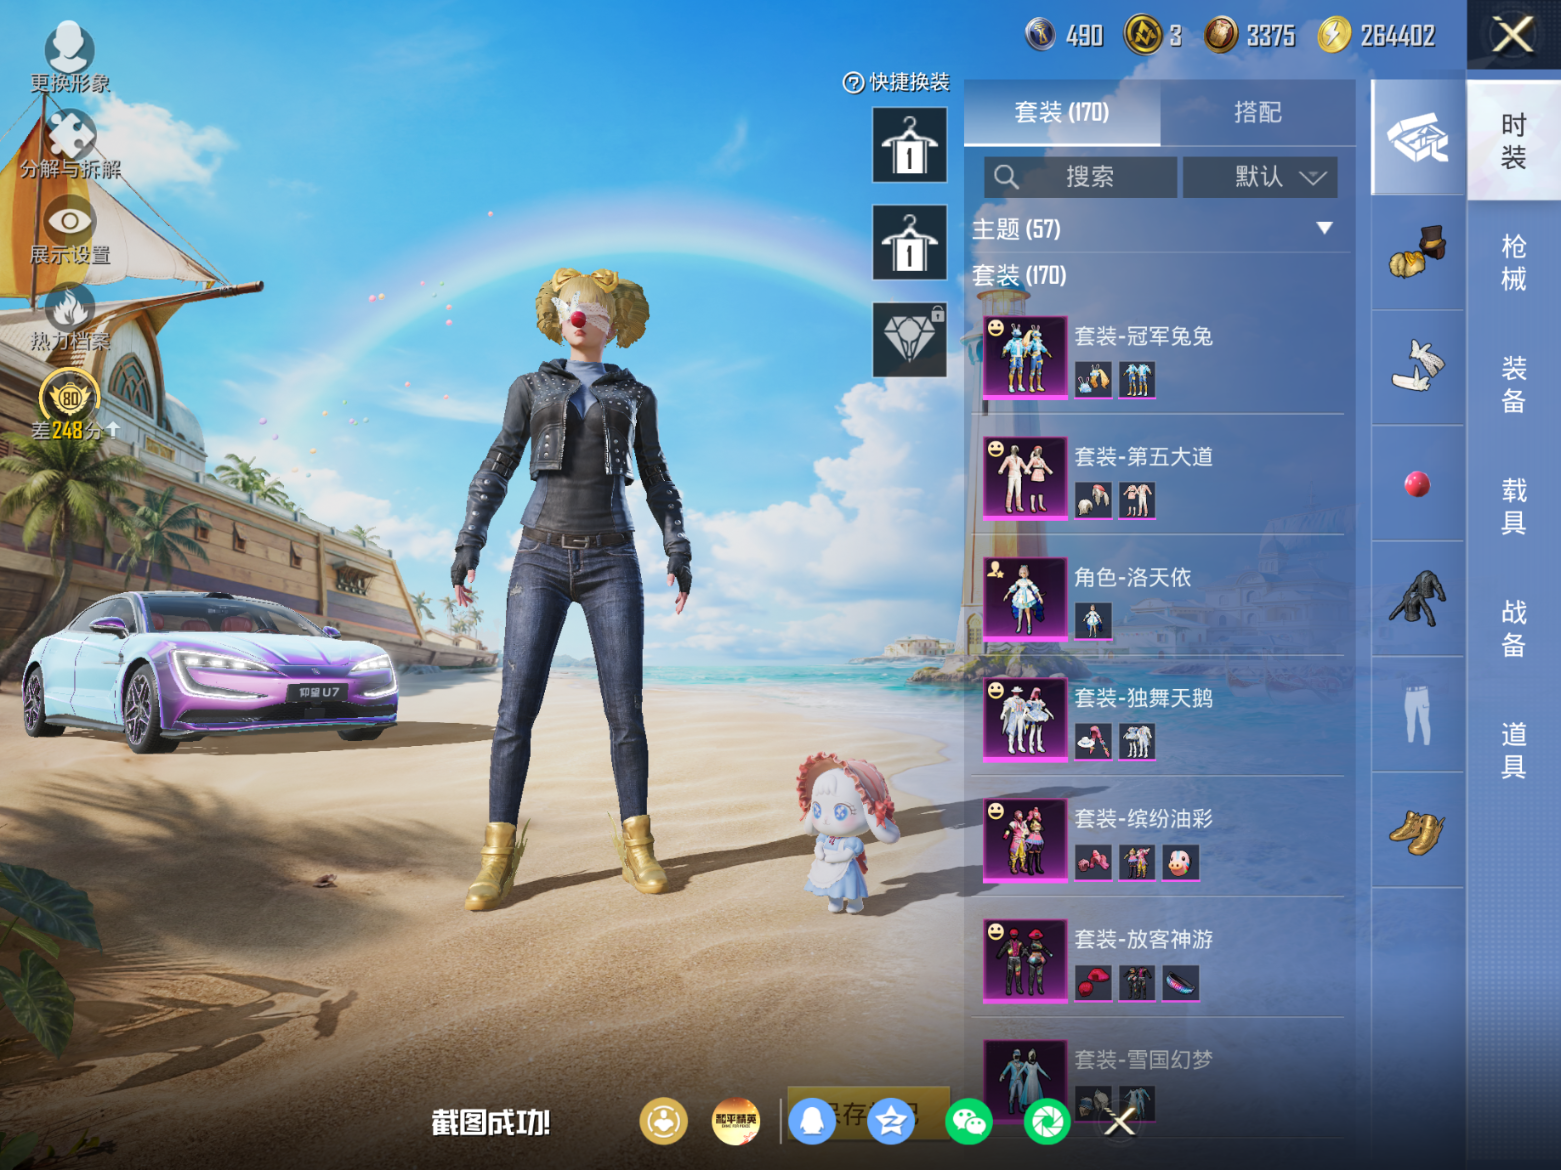
Task: Open the 展示设置 eye icon
Action: (x=70, y=220)
